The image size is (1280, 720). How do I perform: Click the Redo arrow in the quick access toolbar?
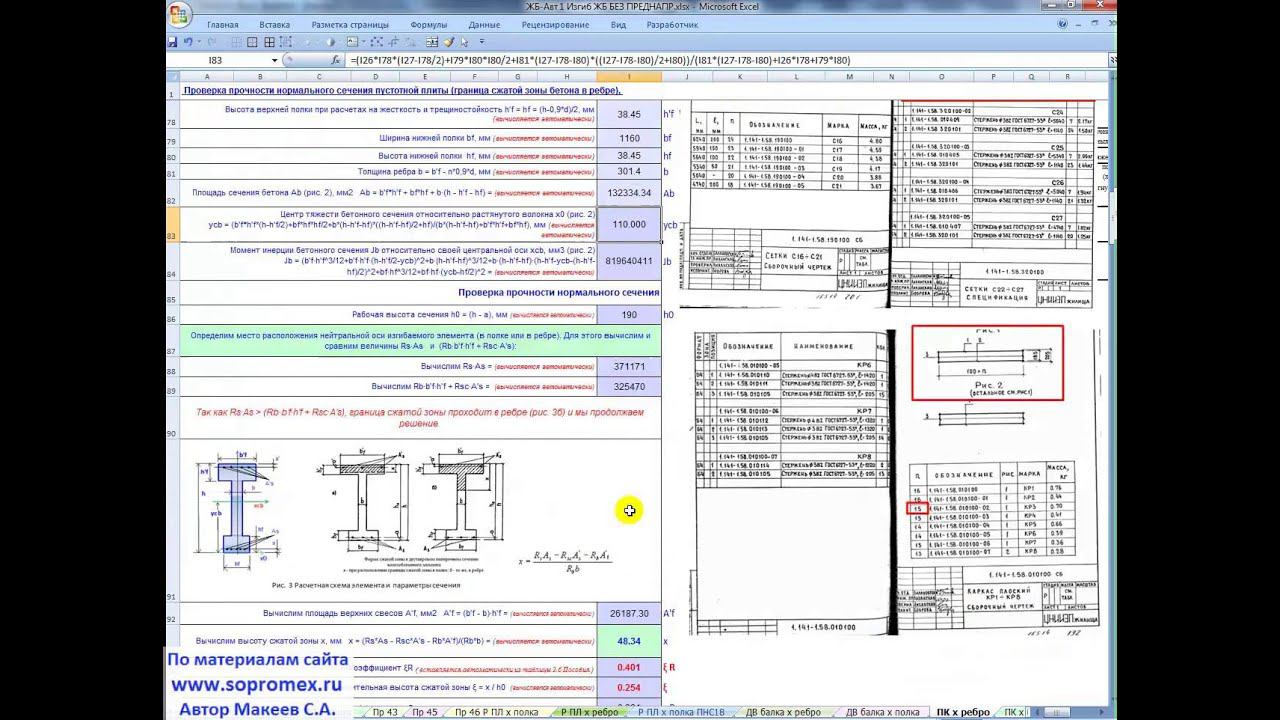point(211,42)
